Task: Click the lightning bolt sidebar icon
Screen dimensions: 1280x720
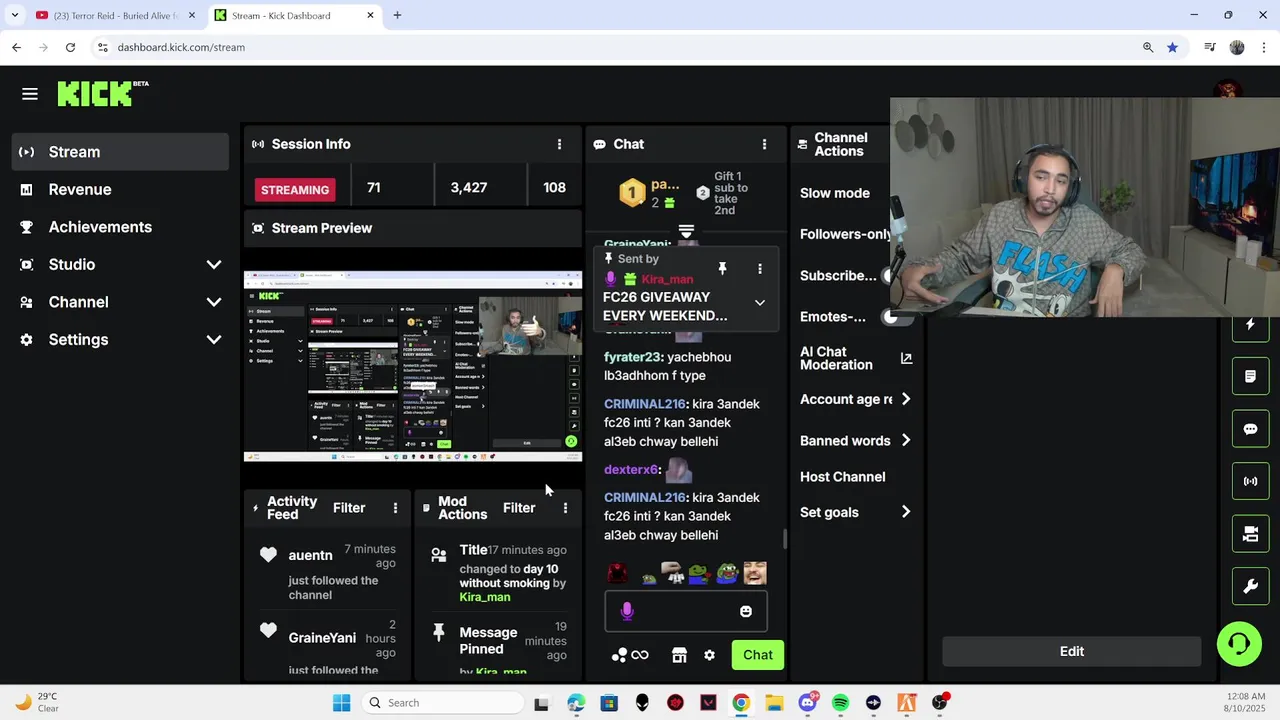Action: 1250,324
